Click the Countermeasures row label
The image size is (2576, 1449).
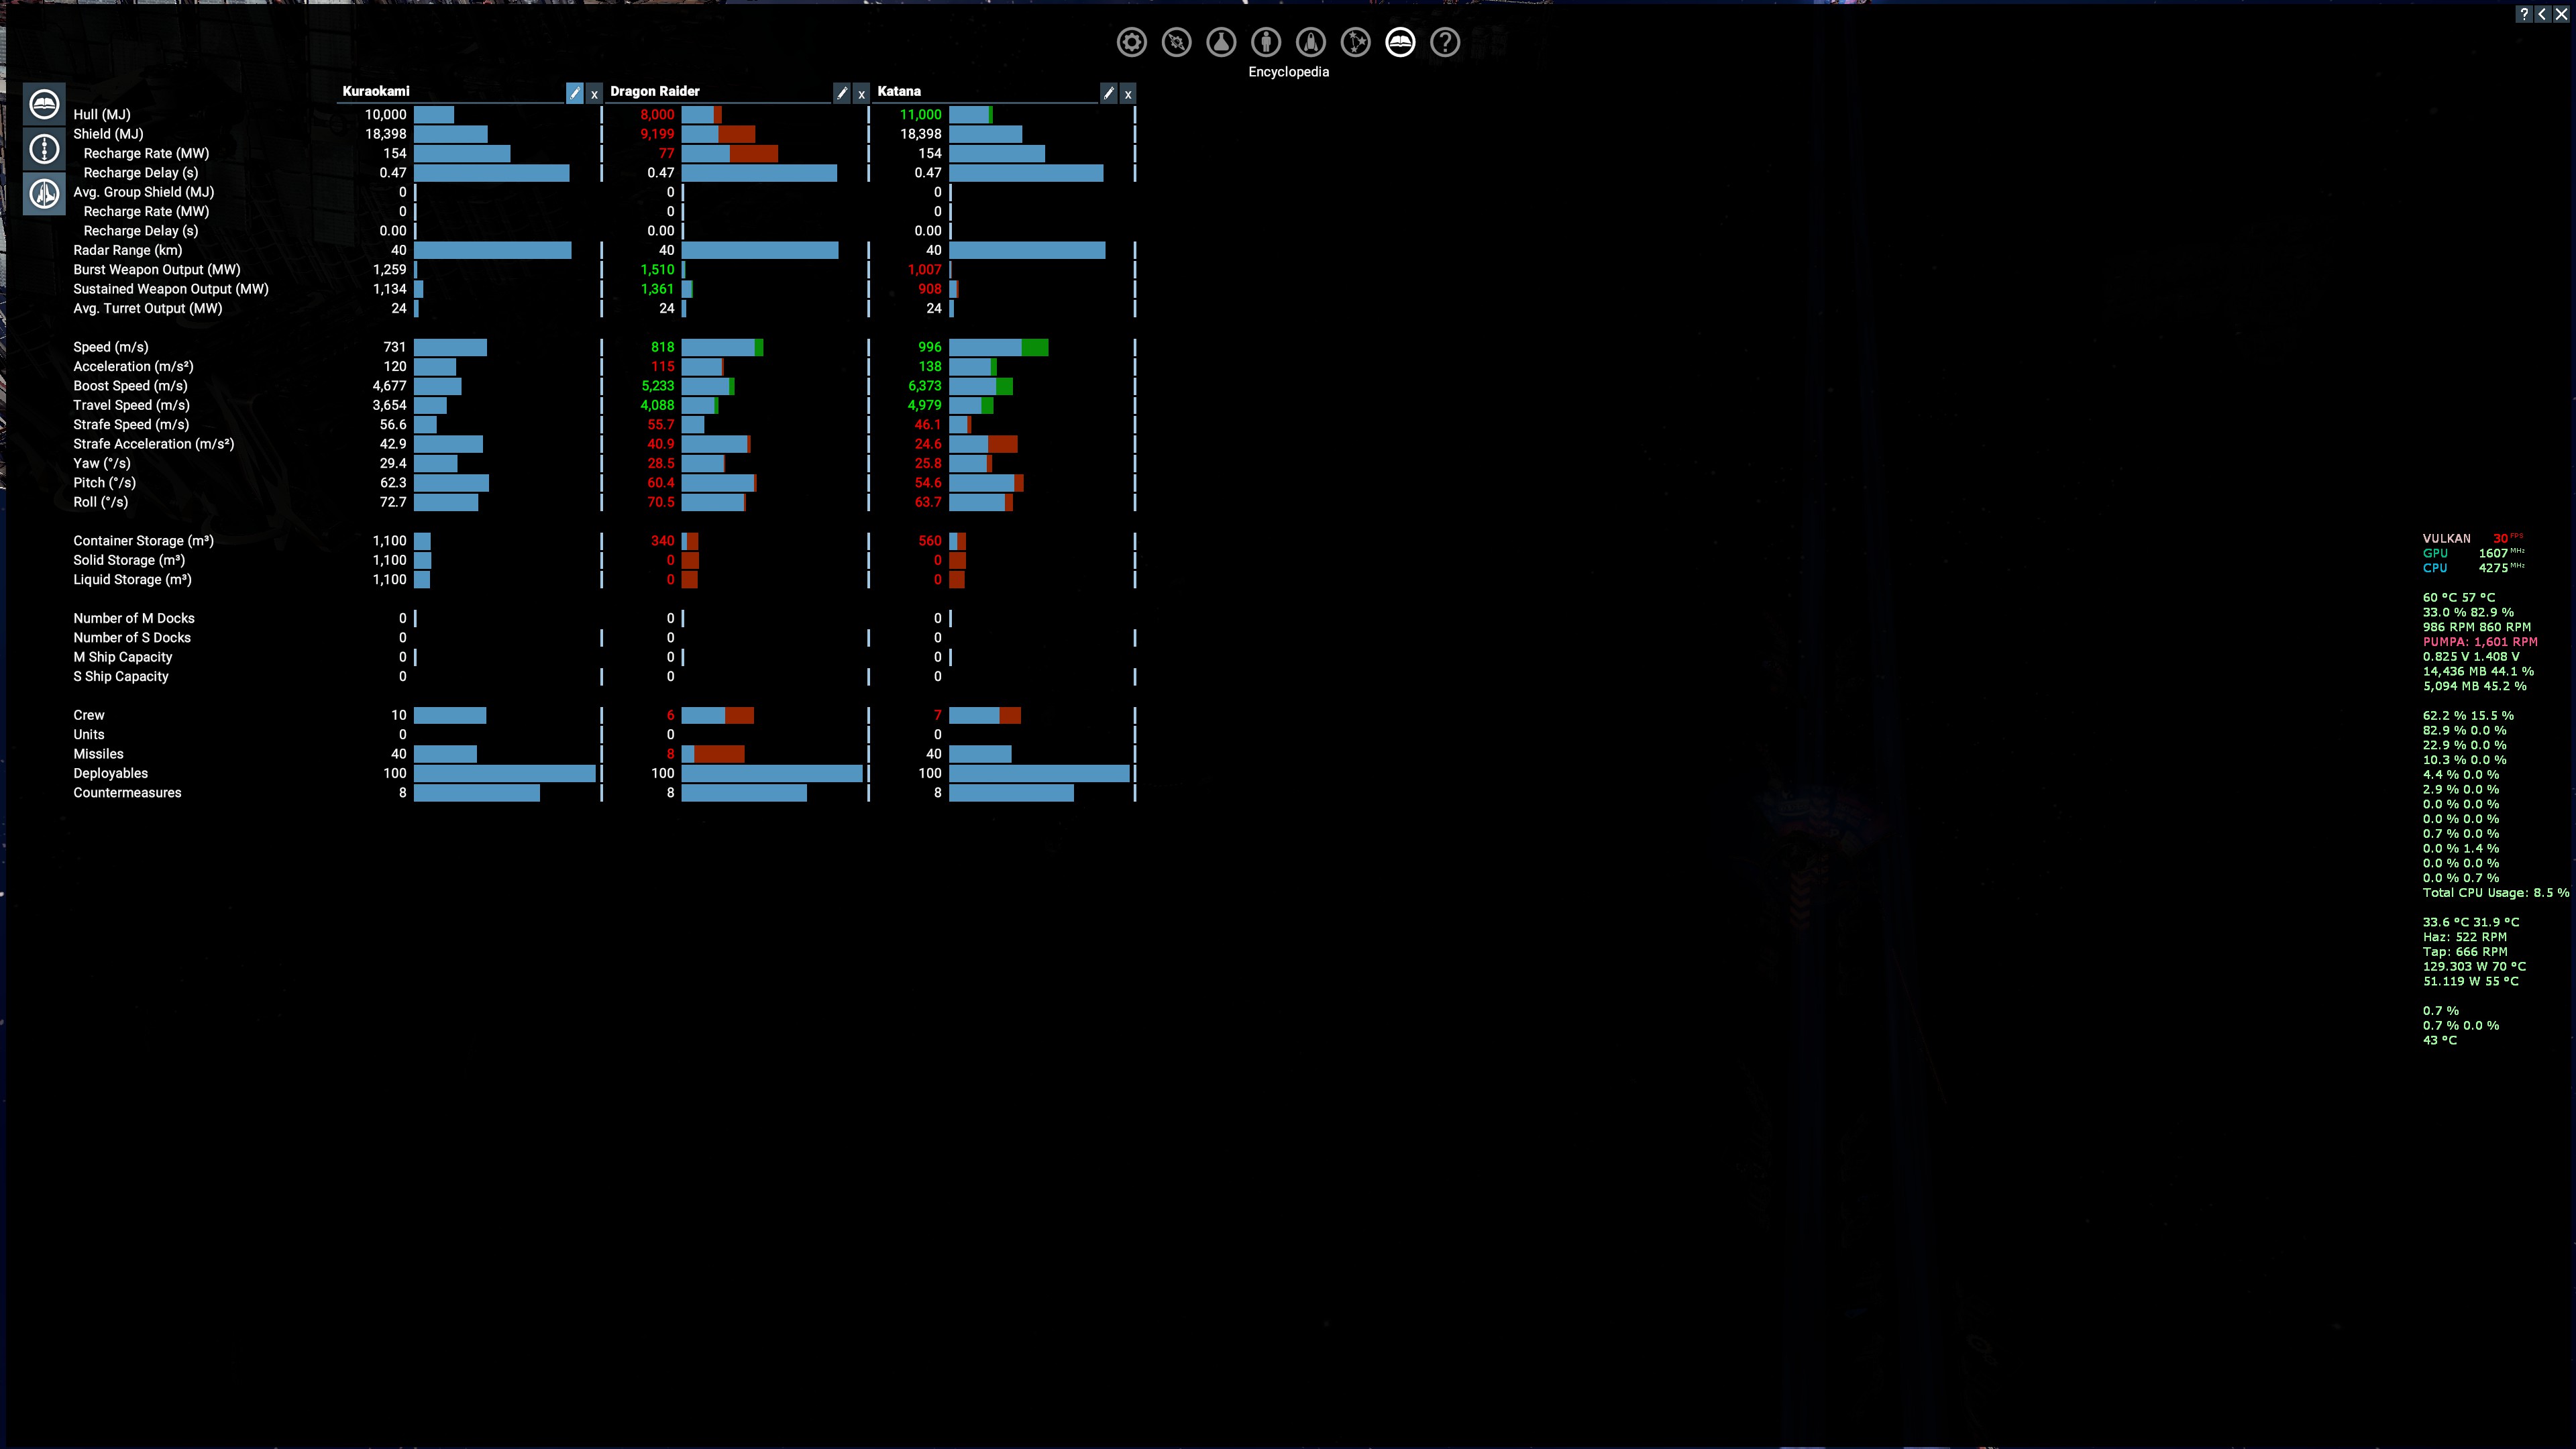pyautogui.click(x=127, y=793)
